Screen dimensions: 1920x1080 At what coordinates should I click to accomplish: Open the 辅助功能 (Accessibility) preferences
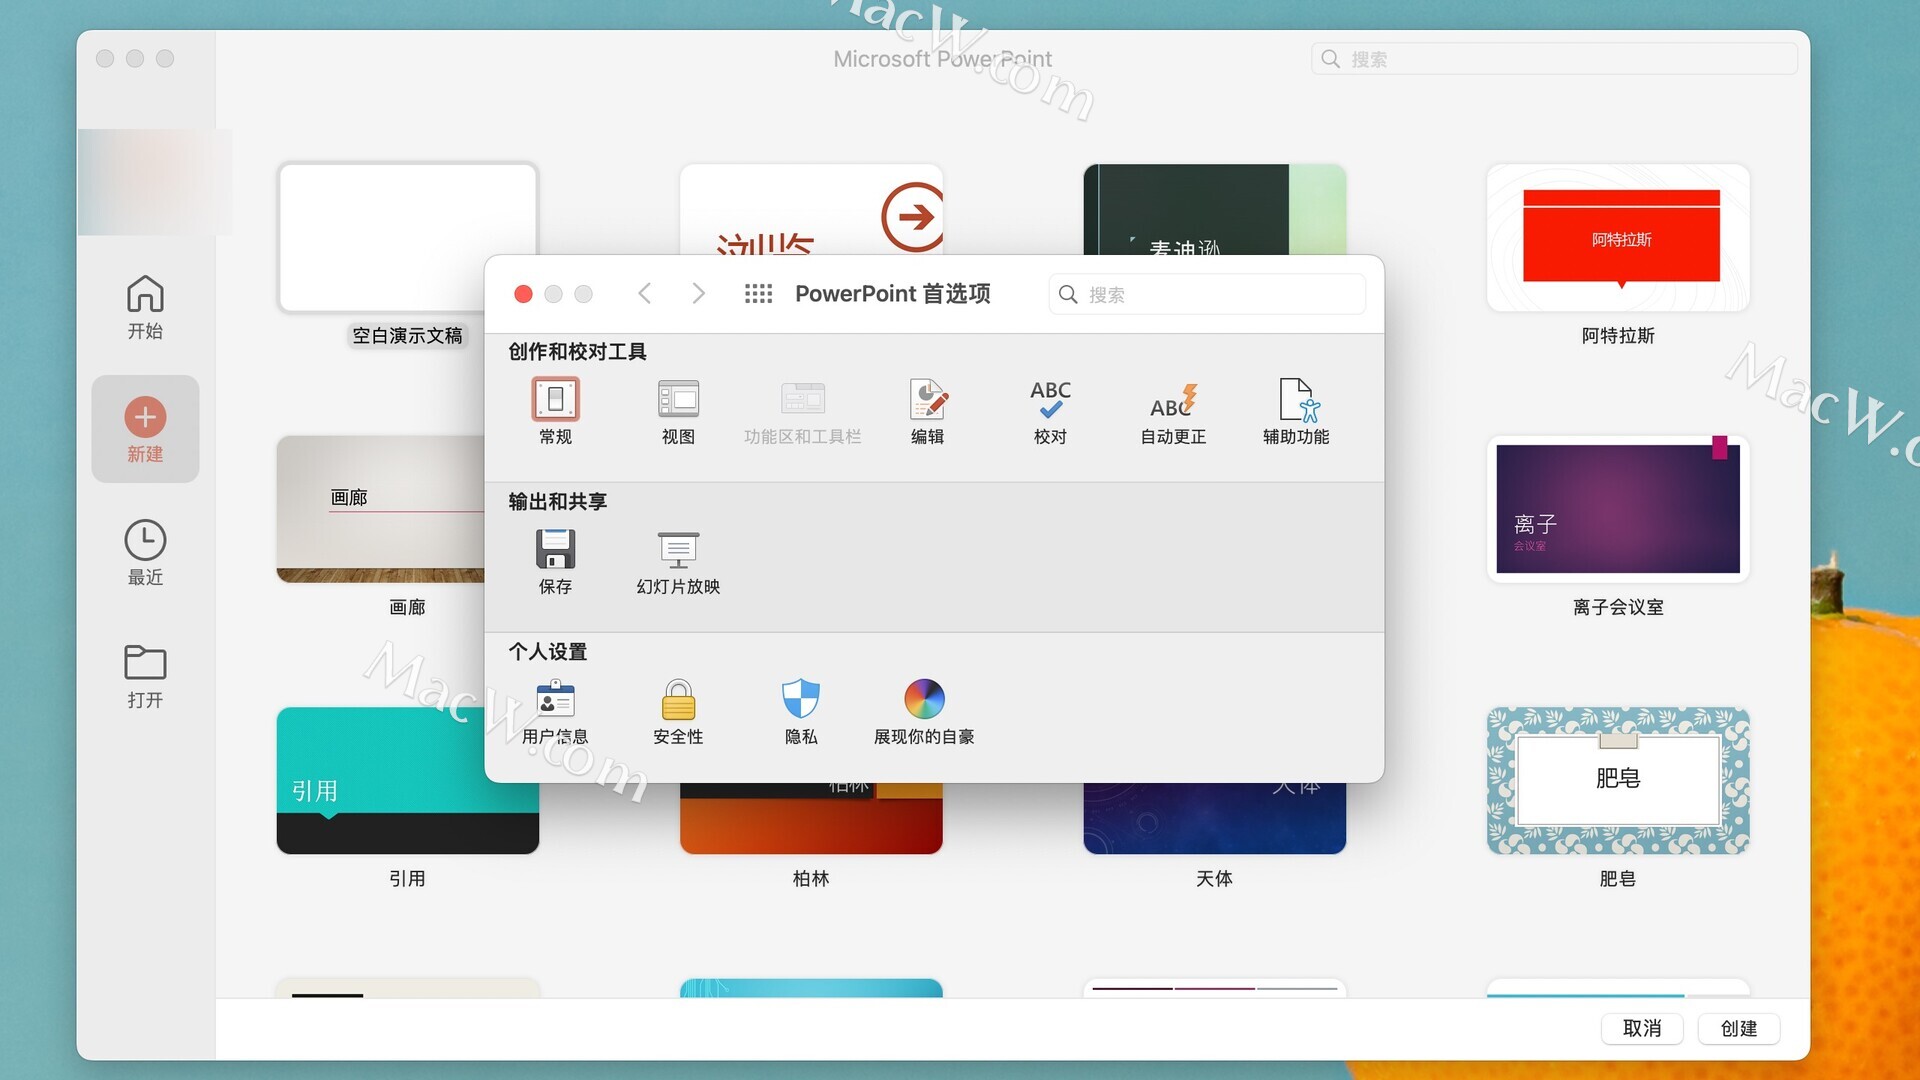point(1296,411)
